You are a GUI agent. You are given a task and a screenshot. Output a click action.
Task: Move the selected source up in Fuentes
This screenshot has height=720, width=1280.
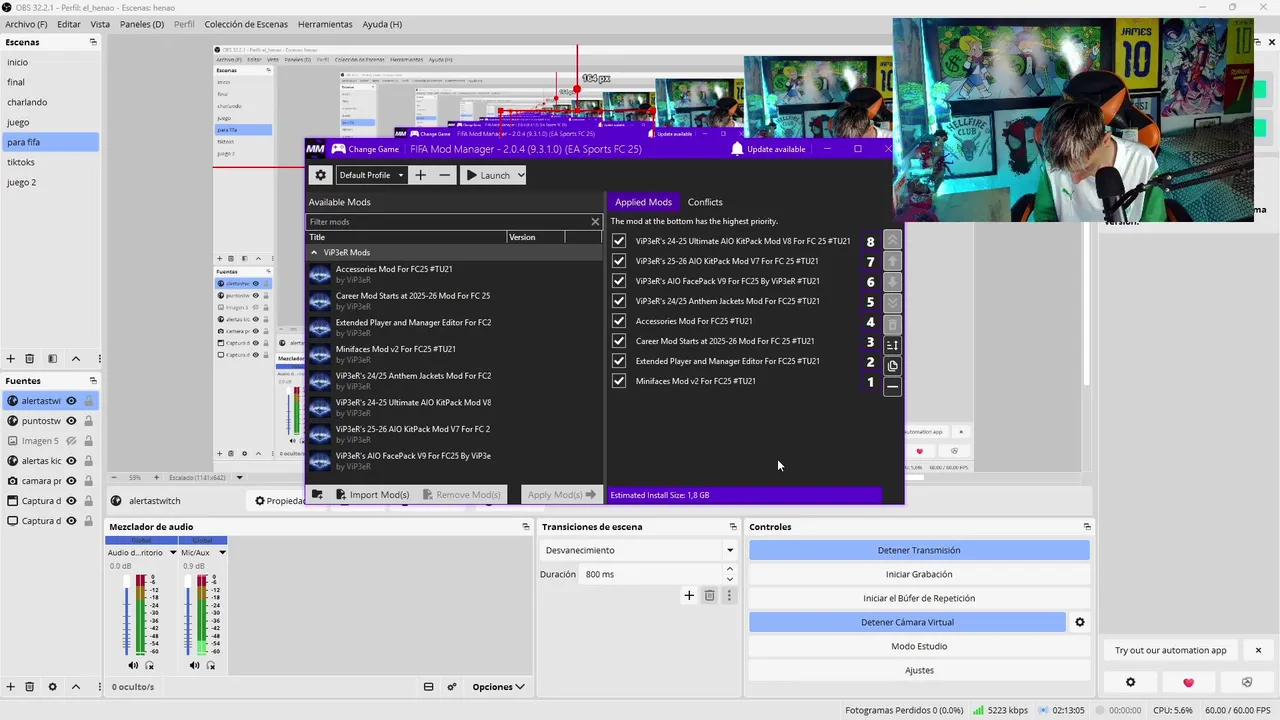[x=76, y=687]
